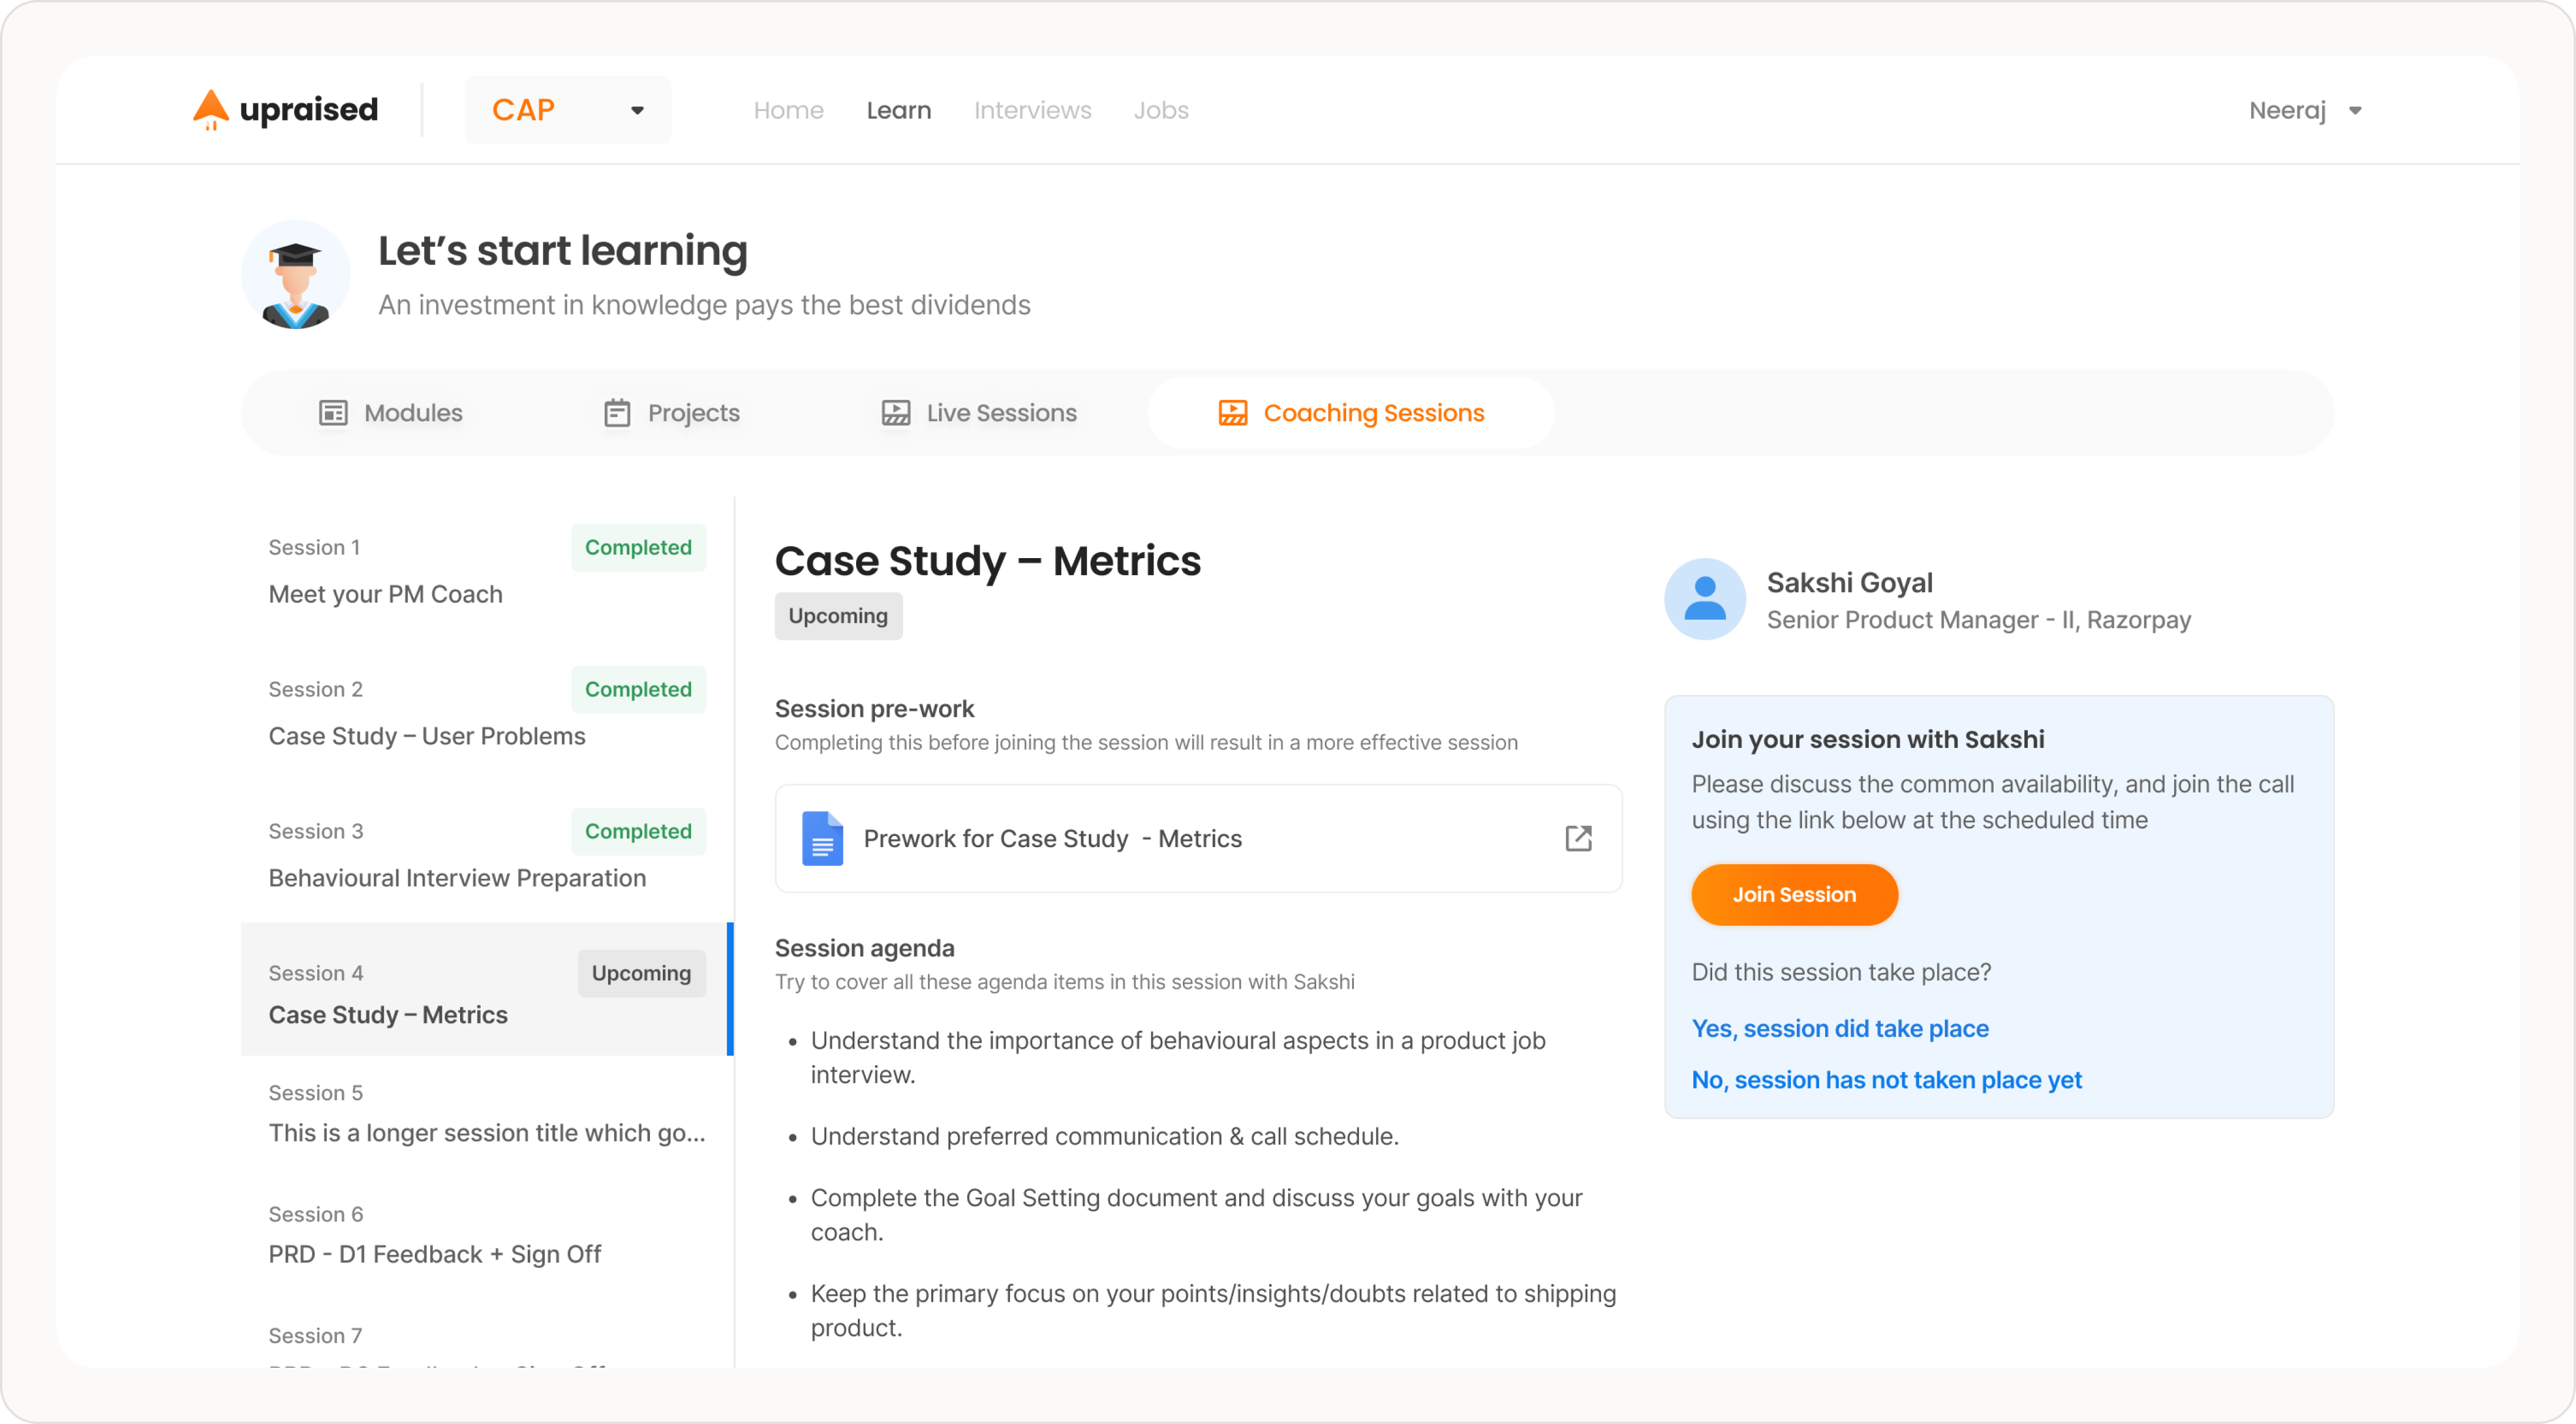Image resolution: width=2576 pixels, height=1424 pixels.
Task: Choose No, session has not taken place yet
Action: pyautogui.click(x=1886, y=1081)
